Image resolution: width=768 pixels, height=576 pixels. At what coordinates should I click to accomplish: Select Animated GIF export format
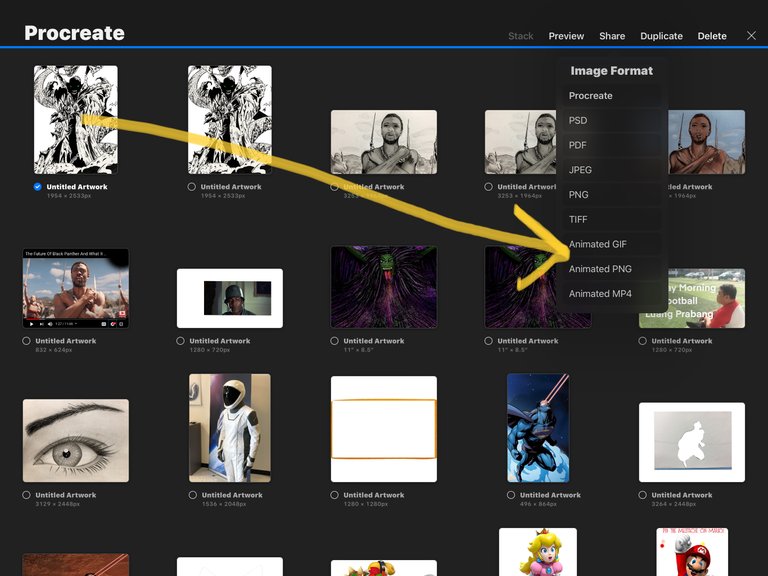point(598,244)
